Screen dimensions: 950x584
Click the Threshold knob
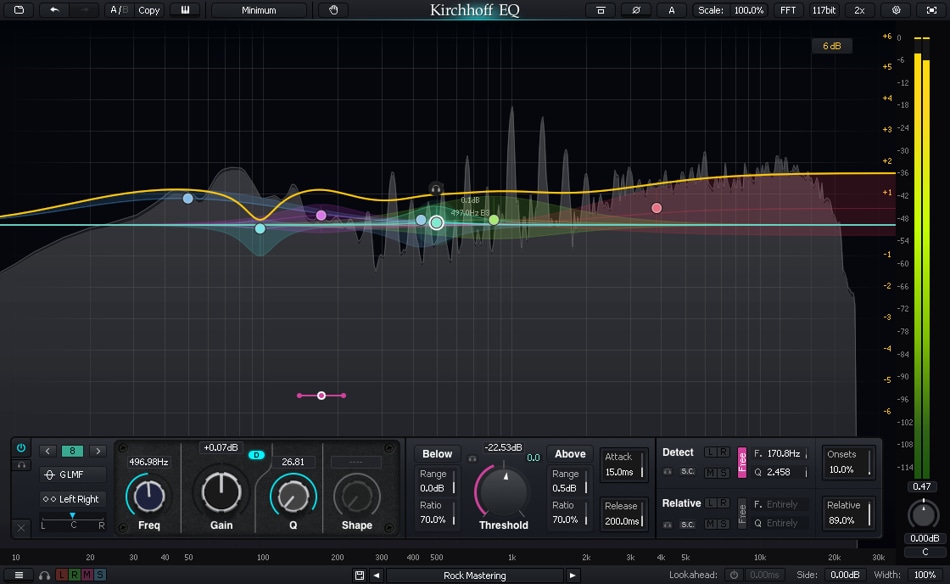[503, 493]
